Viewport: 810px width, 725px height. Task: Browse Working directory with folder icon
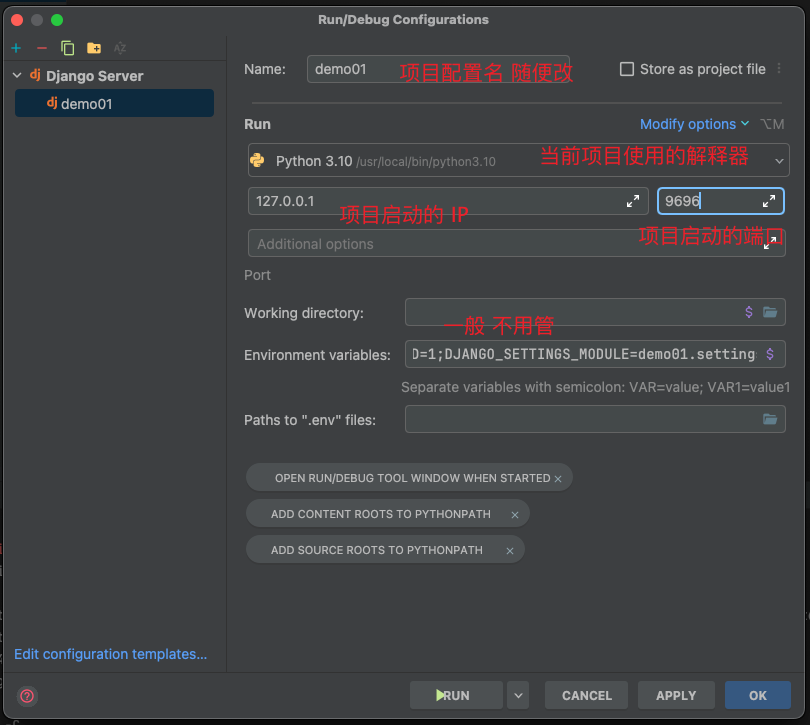[770, 312]
